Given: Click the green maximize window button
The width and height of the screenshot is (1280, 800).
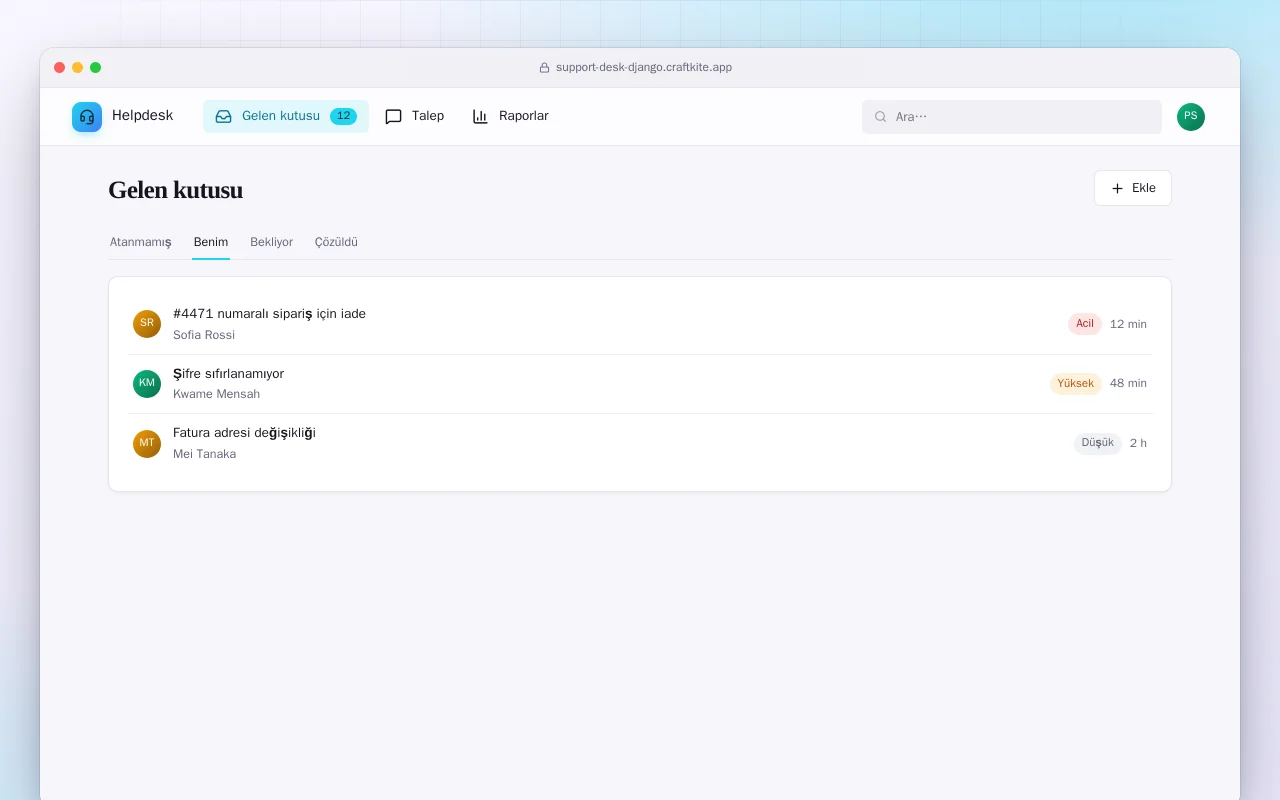Looking at the screenshot, I should 96,68.
